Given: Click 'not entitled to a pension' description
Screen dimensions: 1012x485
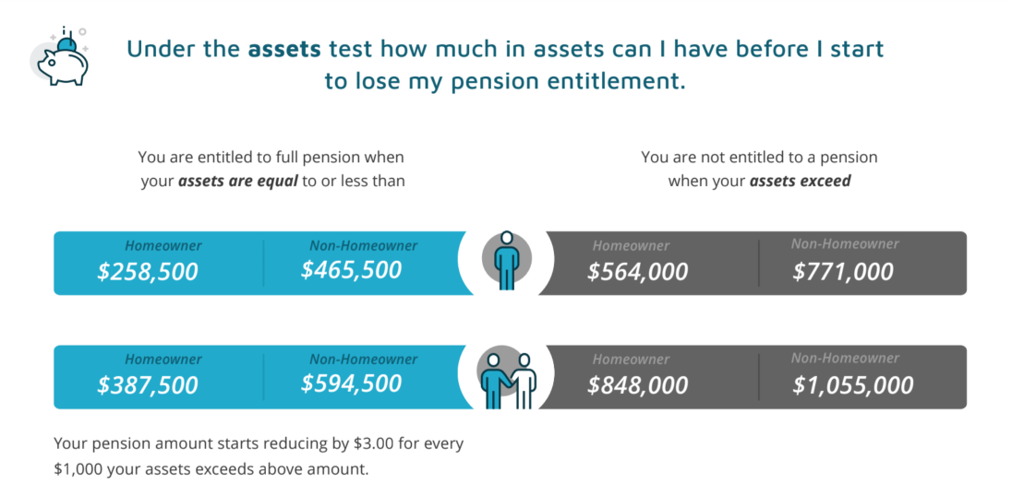Looking at the screenshot, I should tap(759, 169).
